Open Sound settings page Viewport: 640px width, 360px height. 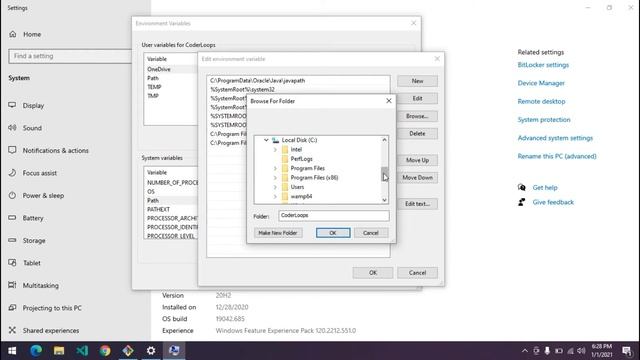pos(32,128)
